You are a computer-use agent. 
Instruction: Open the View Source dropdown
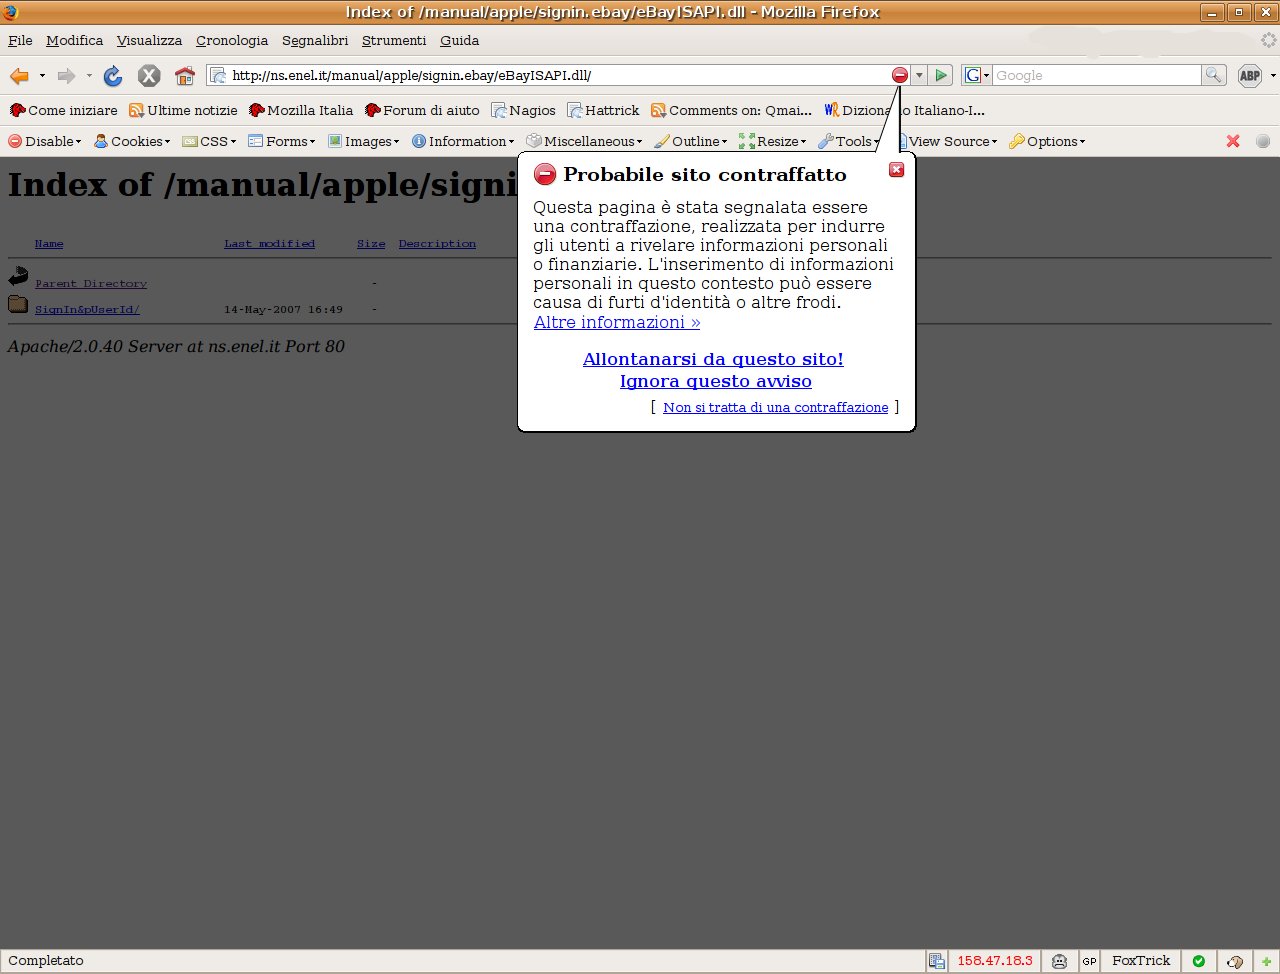pos(946,141)
